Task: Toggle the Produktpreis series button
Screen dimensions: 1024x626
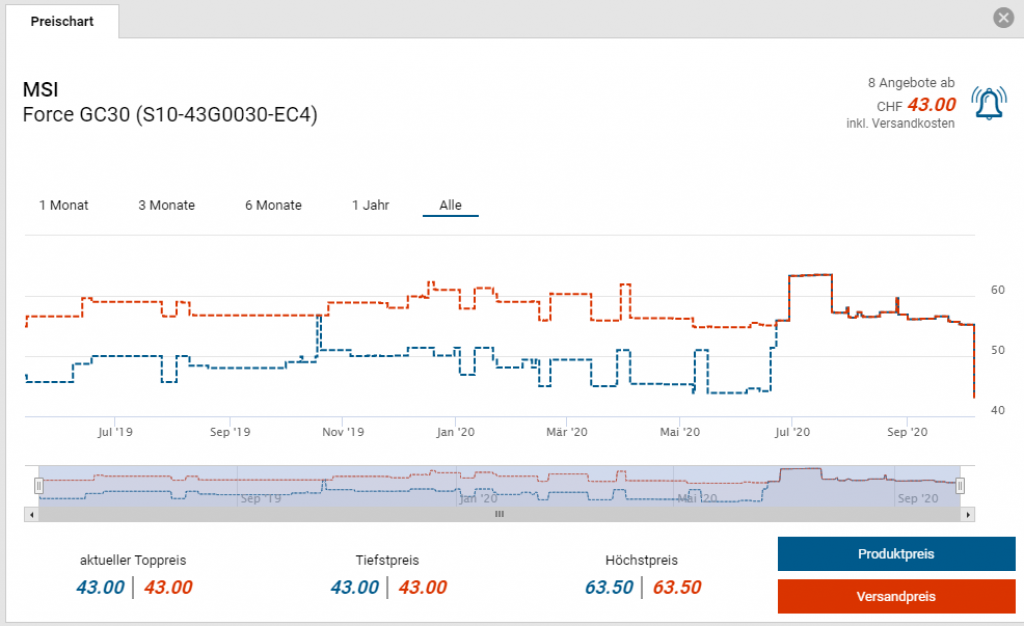Action: (896, 554)
